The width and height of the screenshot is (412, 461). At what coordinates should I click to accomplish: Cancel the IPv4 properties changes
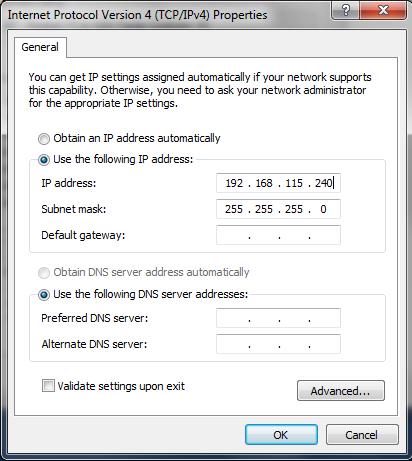coord(362,435)
